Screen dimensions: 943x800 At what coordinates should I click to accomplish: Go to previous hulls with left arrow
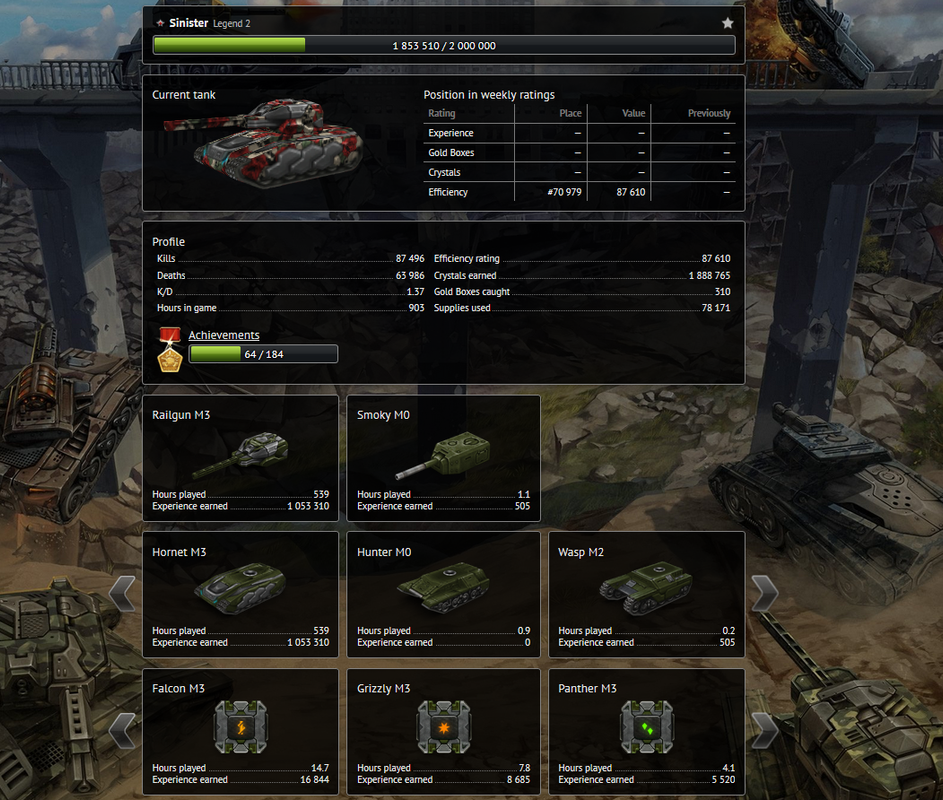pyautogui.click(x=122, y=594)
